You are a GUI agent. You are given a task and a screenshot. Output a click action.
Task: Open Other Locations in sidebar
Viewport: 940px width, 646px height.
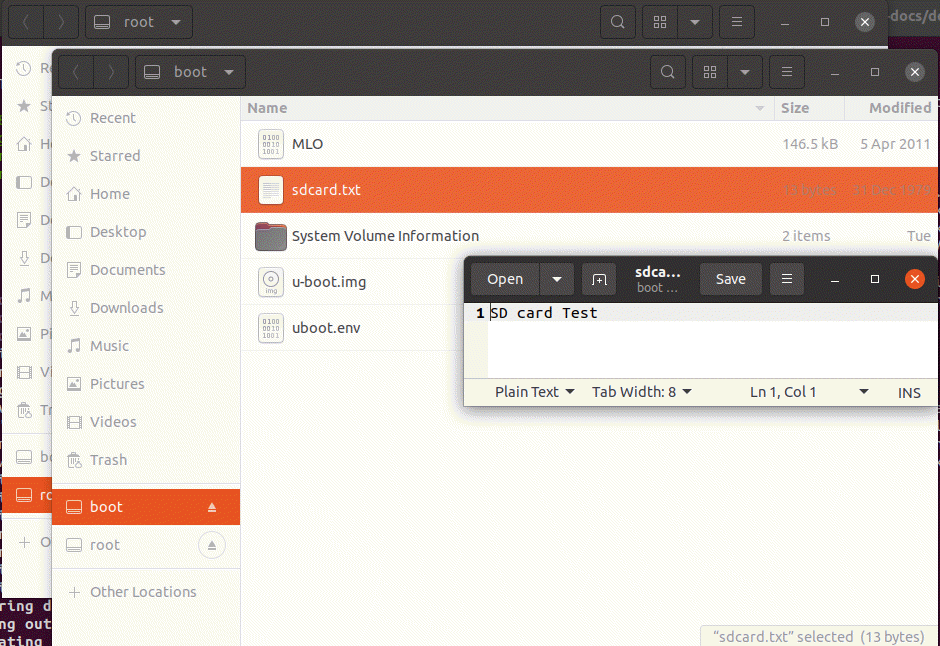[146, 592]
